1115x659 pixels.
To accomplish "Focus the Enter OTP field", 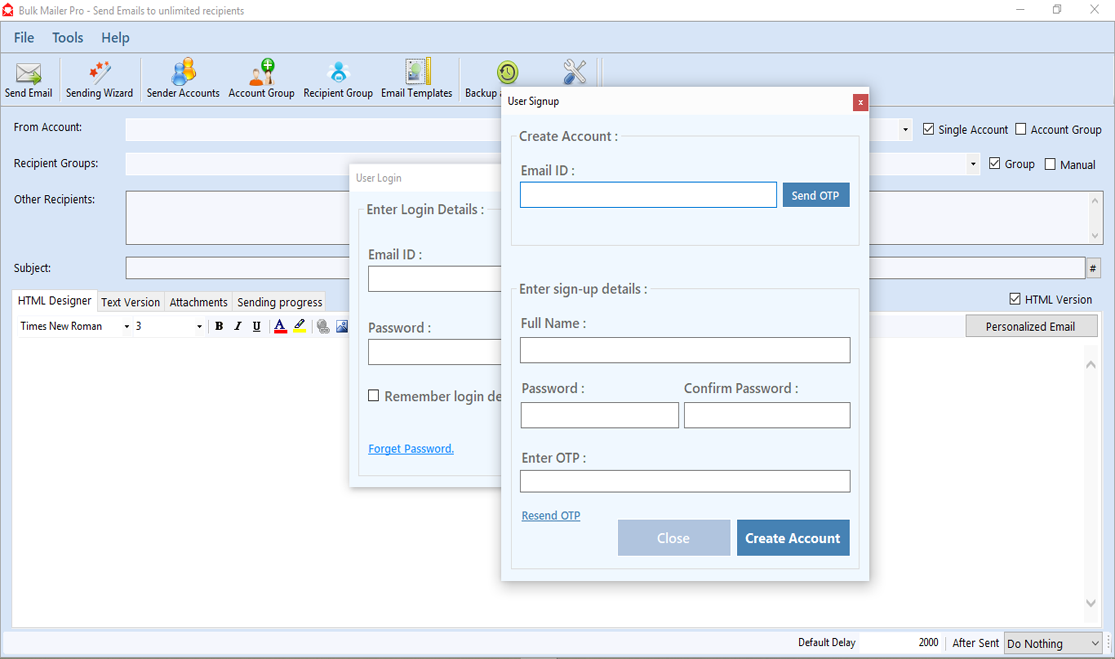I will [x=685, y=481].
